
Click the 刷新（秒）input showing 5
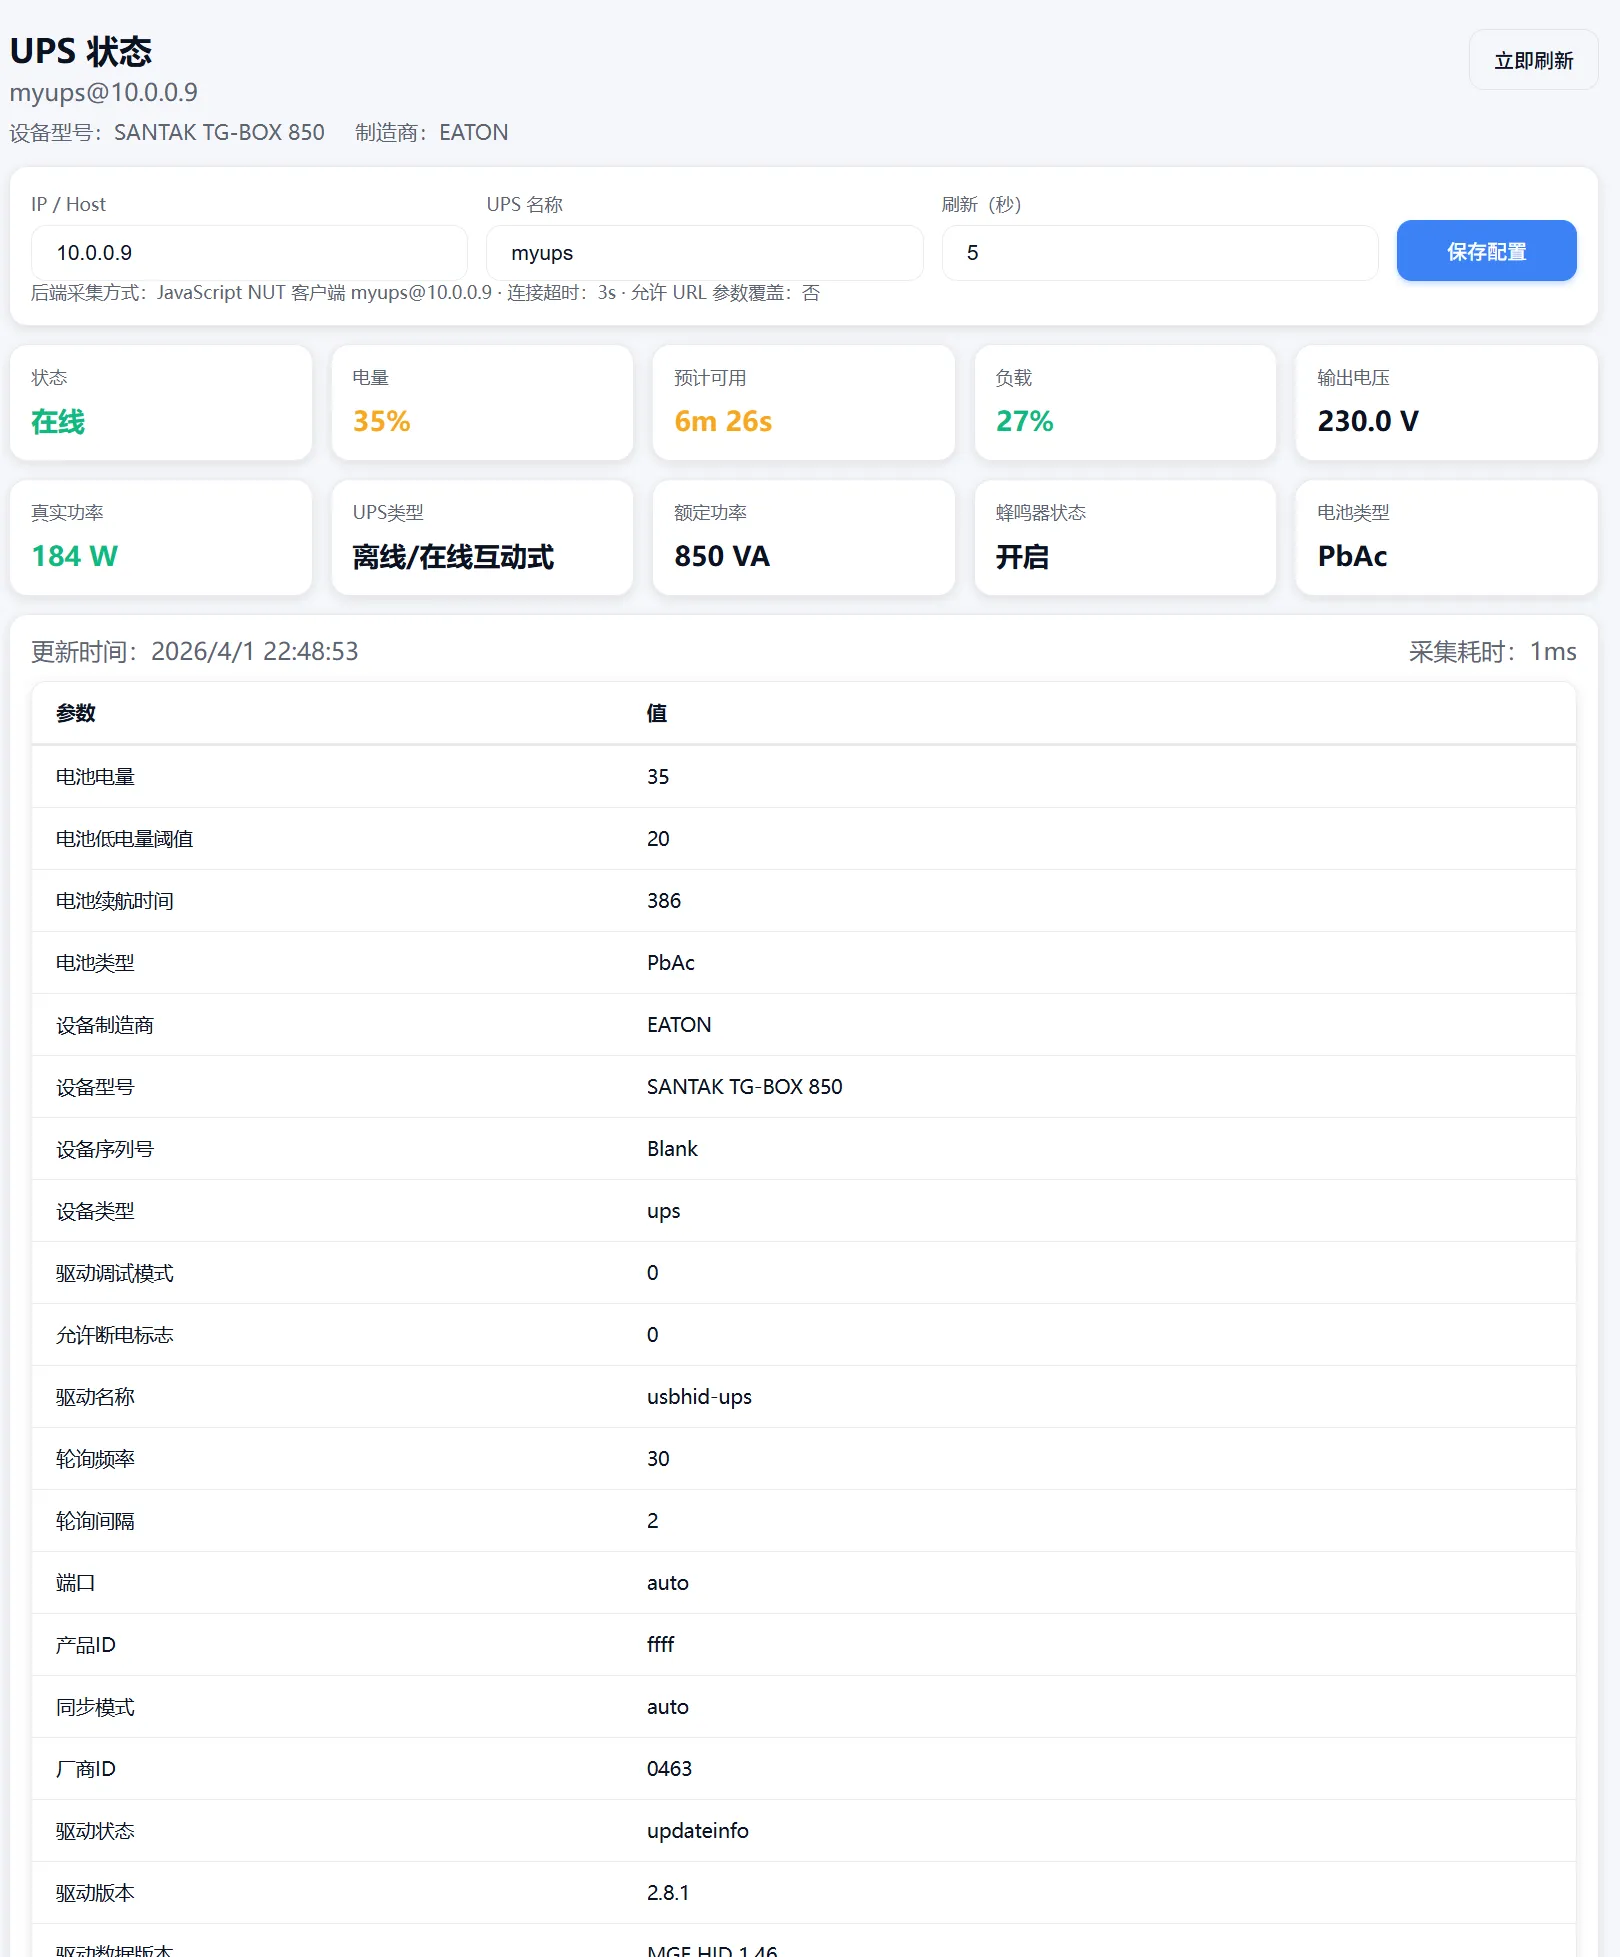pos(1159,252)
